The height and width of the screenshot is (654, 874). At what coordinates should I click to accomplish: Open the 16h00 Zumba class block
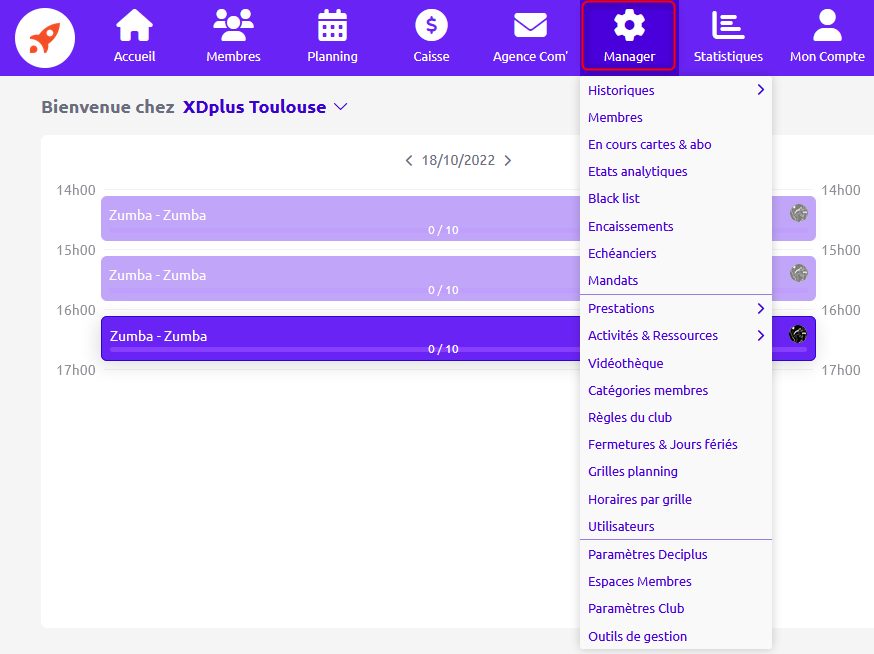pos(341,338)
